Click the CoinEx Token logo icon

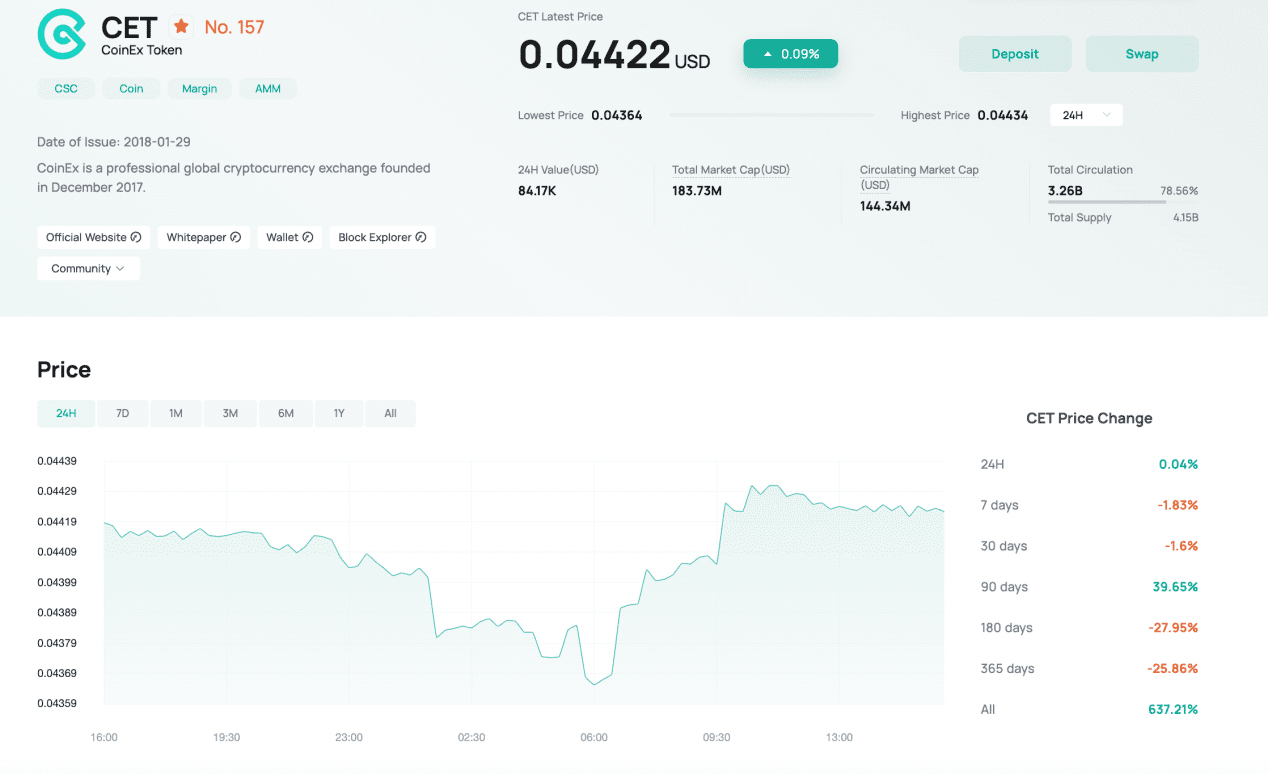coord(62,34)
